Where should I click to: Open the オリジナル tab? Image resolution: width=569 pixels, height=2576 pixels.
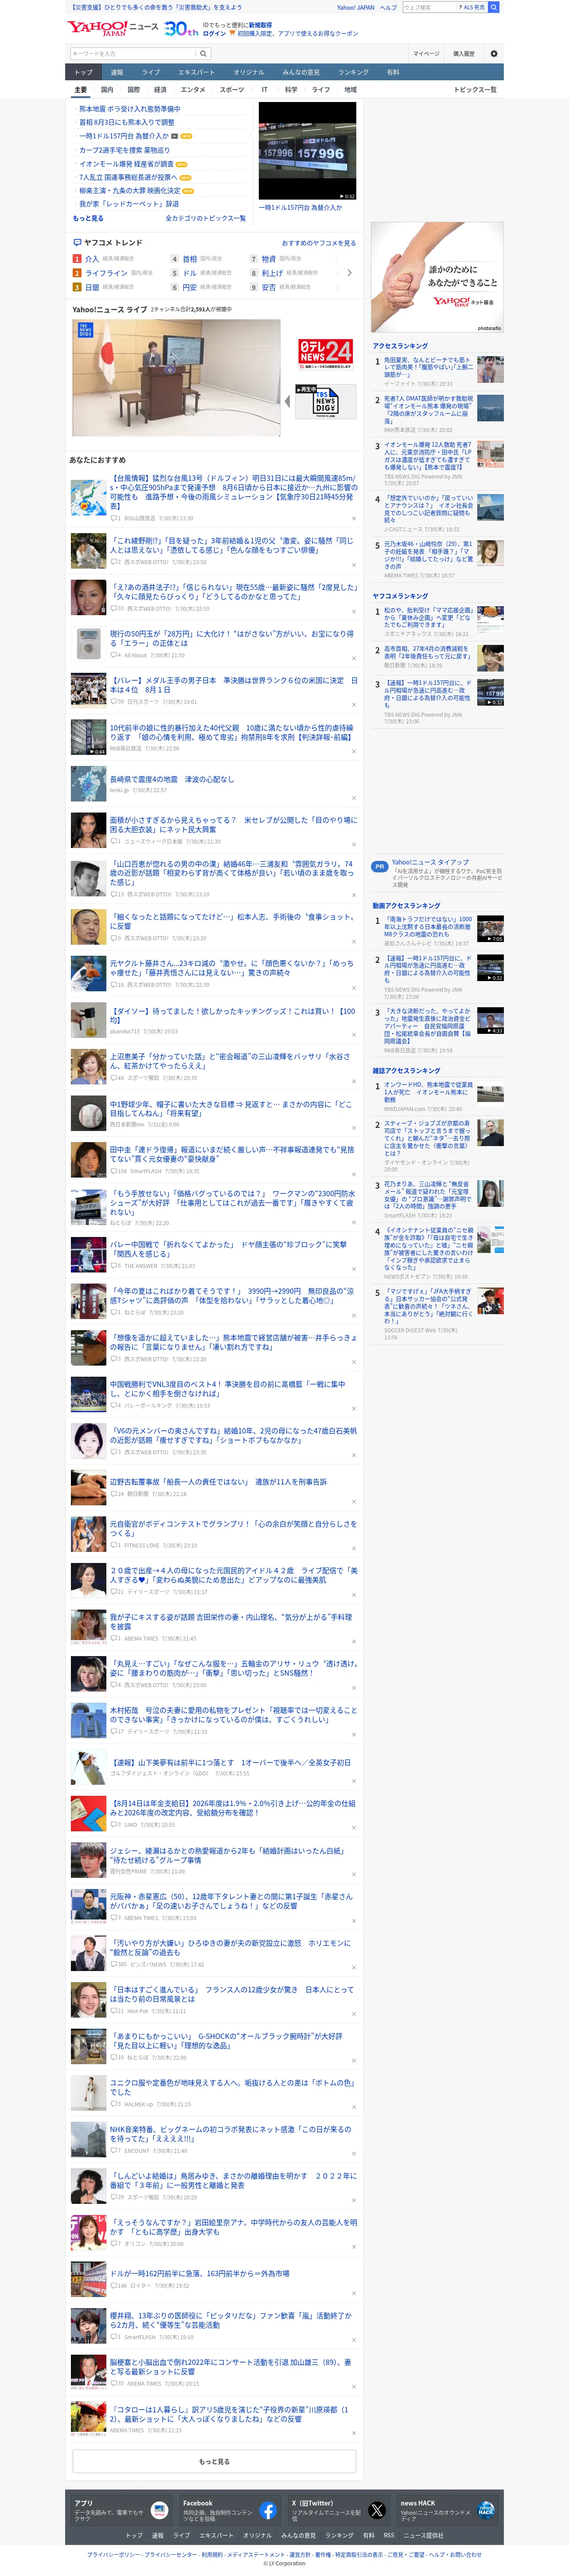[x=249, y=72]
